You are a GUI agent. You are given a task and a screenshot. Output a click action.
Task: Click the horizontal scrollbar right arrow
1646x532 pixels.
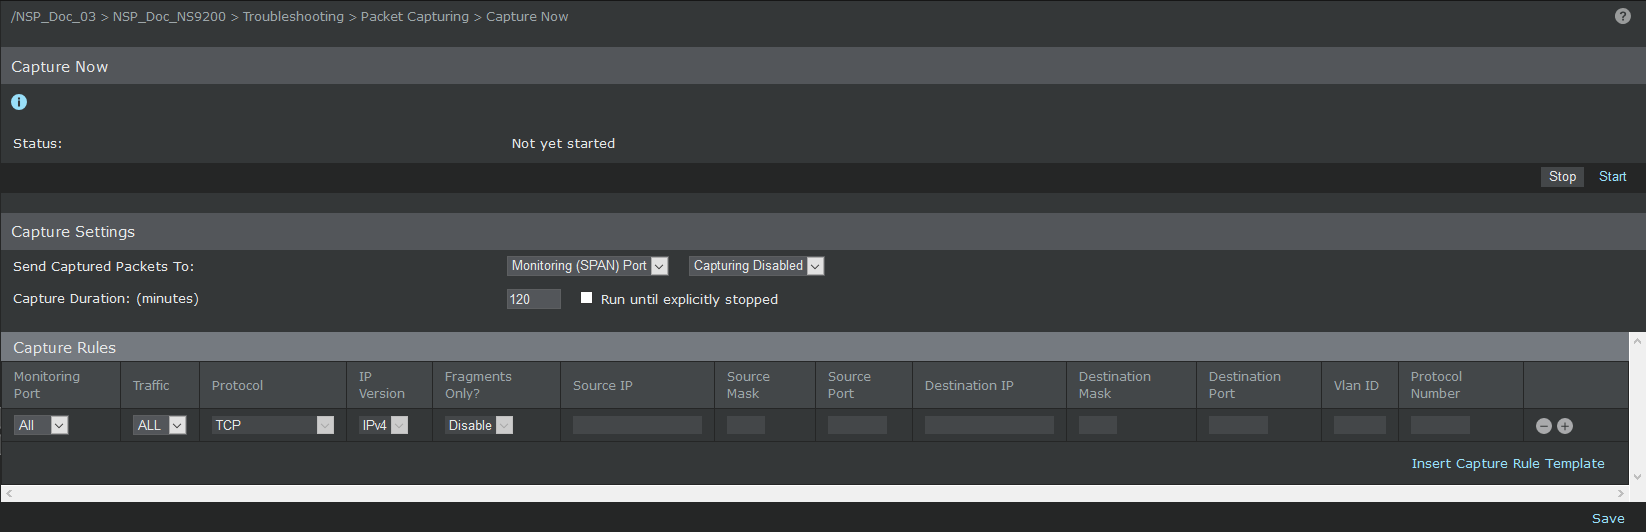(x=1621, y=493)
